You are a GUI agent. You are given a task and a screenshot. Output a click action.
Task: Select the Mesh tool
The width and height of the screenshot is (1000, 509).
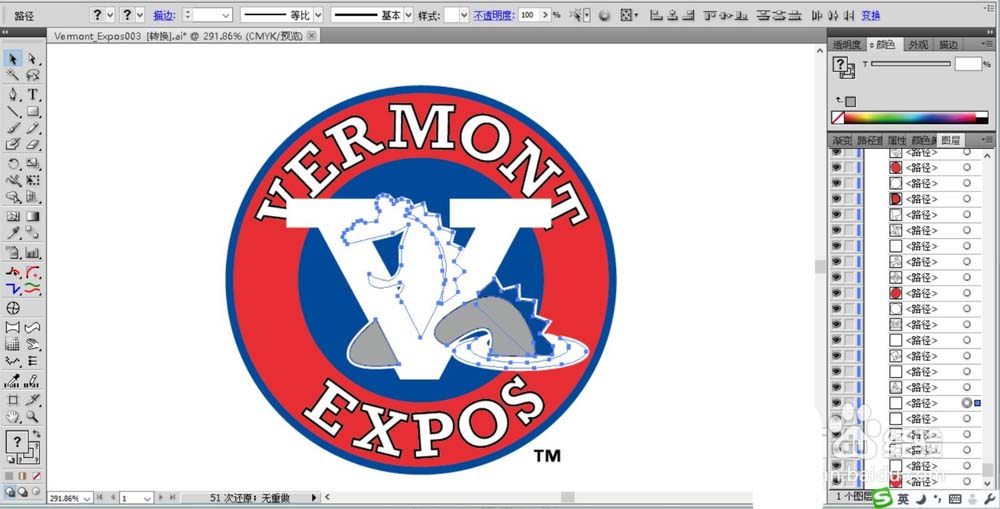[13, 216]
